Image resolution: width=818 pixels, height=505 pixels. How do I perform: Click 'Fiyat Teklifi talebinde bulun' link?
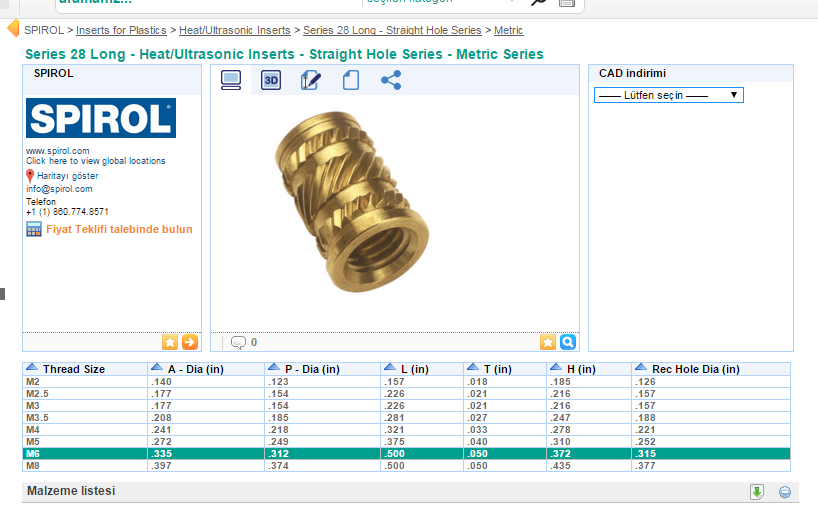118,229
